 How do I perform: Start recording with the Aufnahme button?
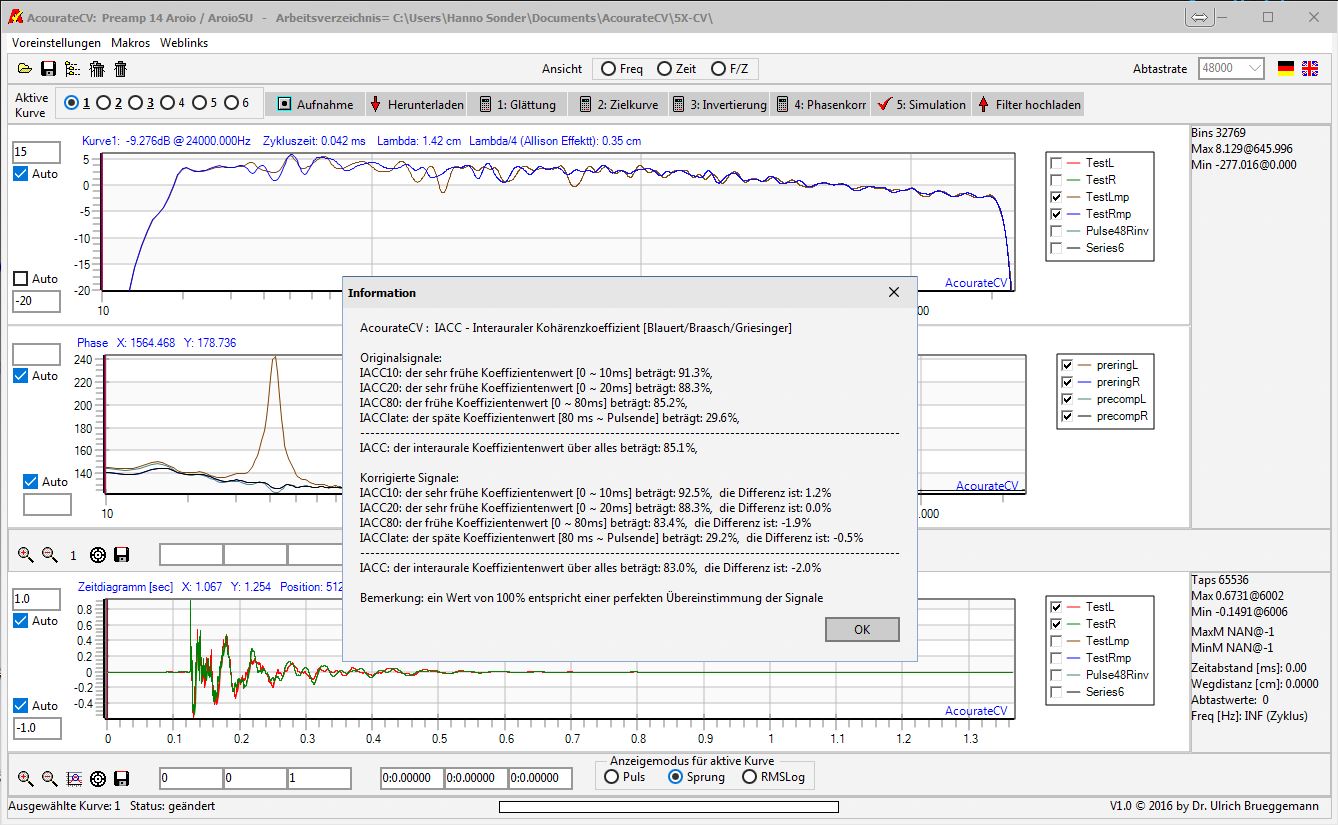(315, 104)
